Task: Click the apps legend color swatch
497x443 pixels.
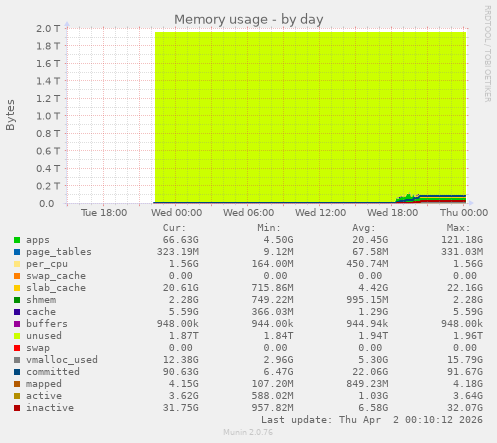Action: coord(17,240)
